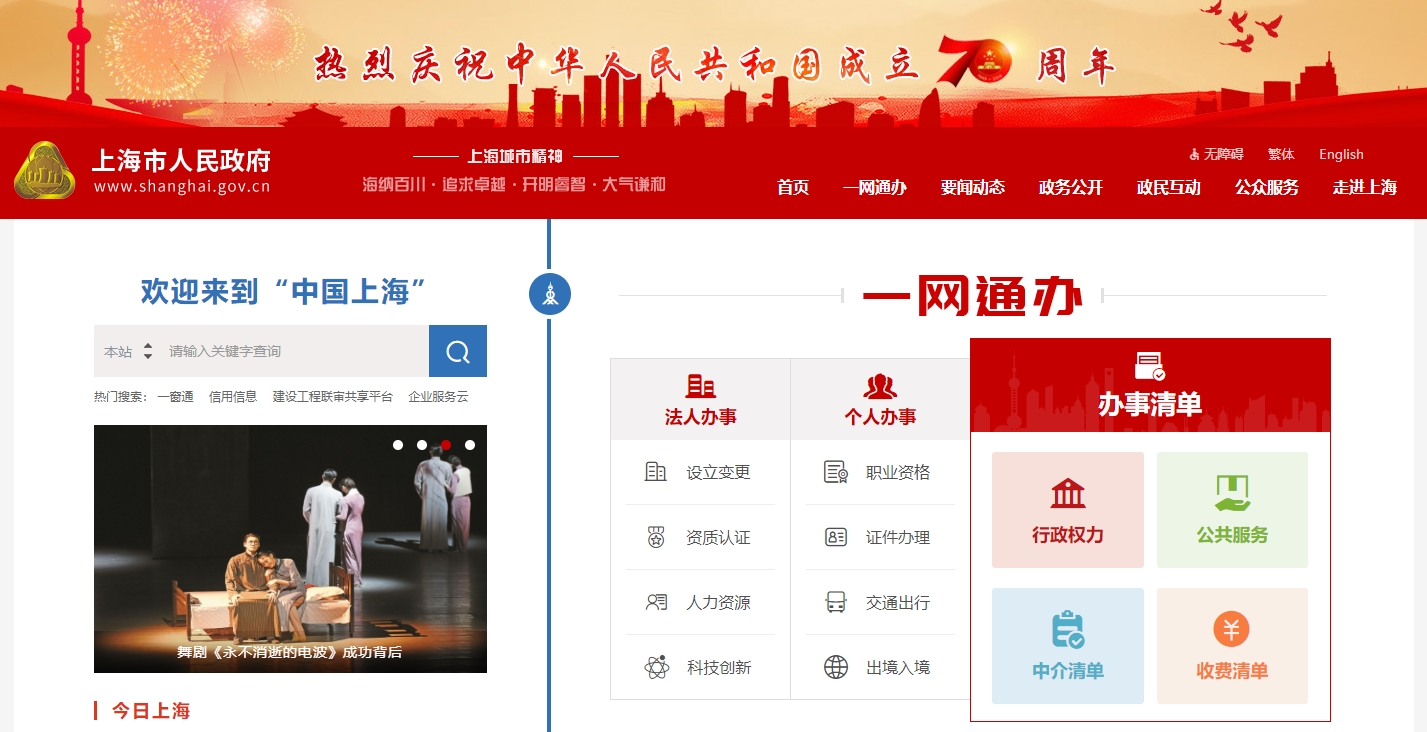Click the green 公共服务 icon
The height and width of the screenshot is (732, 1427).
(x=1232, y=492)
